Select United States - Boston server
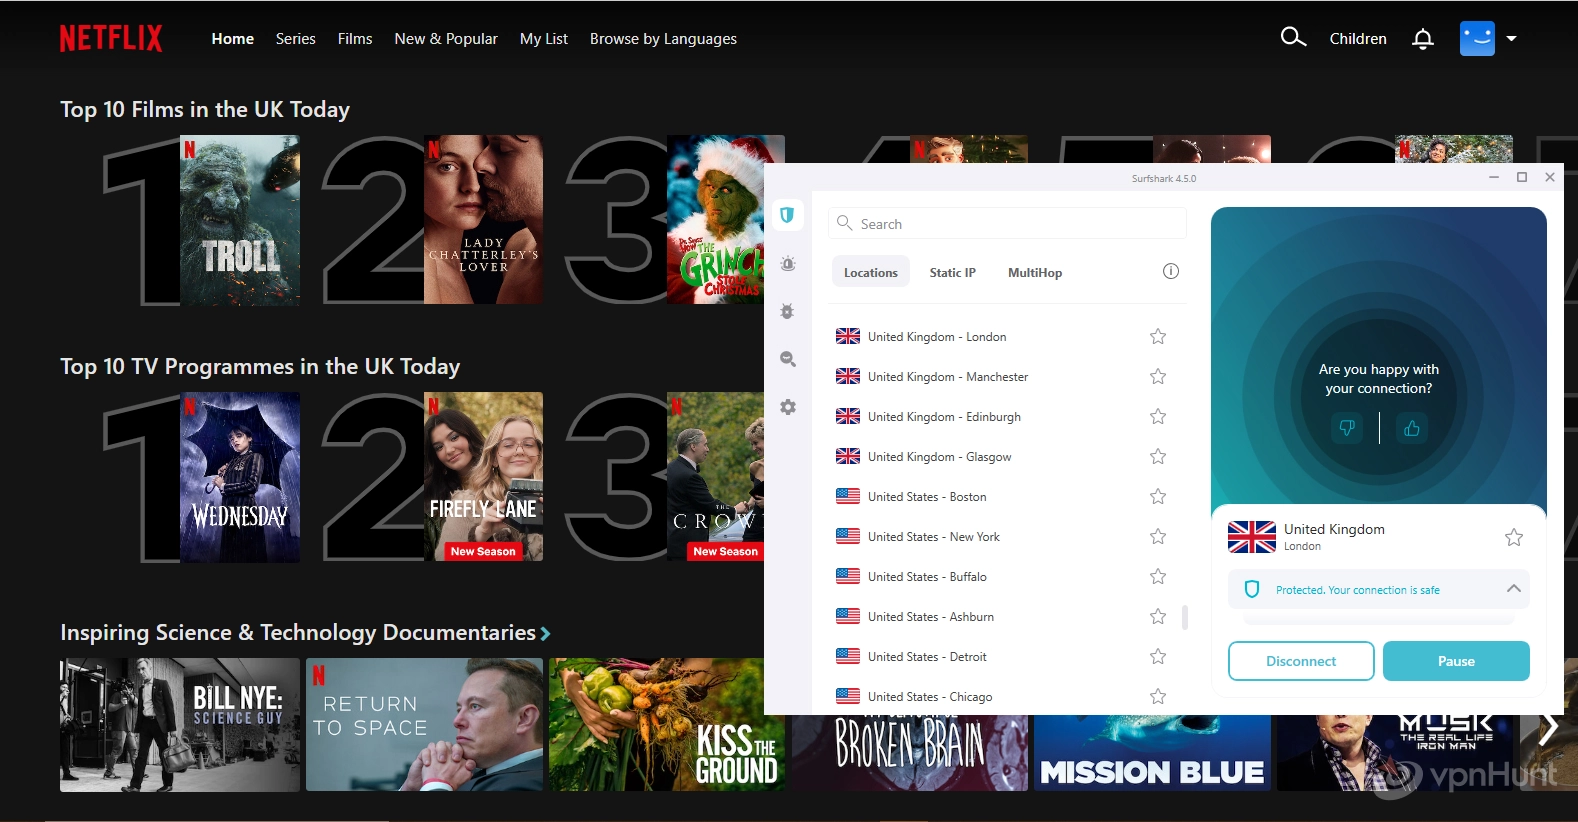 (x=1003, y=496)
